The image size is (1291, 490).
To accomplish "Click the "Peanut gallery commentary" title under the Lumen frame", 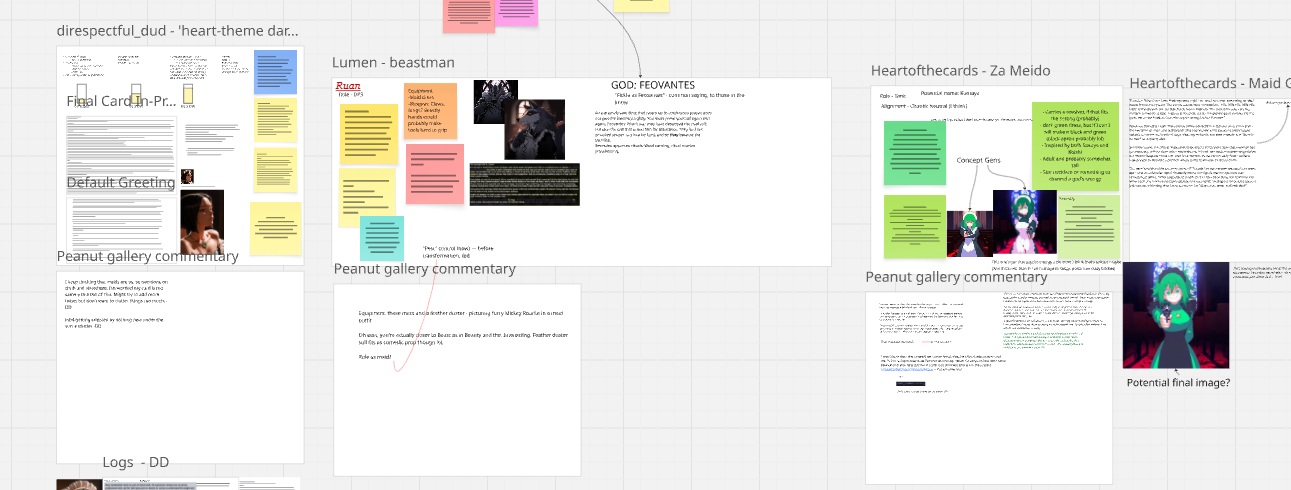I will pyautogui.click(x=424, y=269).
